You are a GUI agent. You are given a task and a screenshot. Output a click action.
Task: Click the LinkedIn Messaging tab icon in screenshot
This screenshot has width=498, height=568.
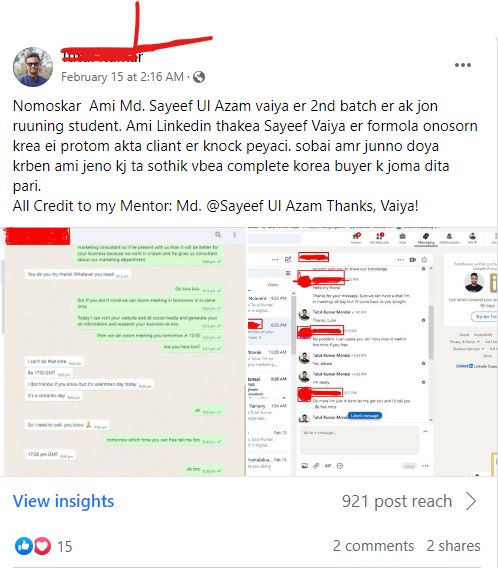click(426, 238)
